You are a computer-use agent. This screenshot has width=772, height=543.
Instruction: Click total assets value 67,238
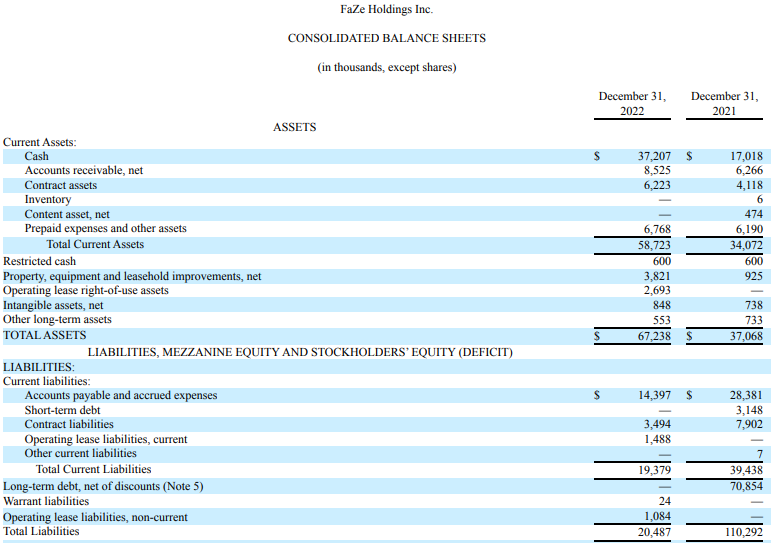[x=654, y=337]
